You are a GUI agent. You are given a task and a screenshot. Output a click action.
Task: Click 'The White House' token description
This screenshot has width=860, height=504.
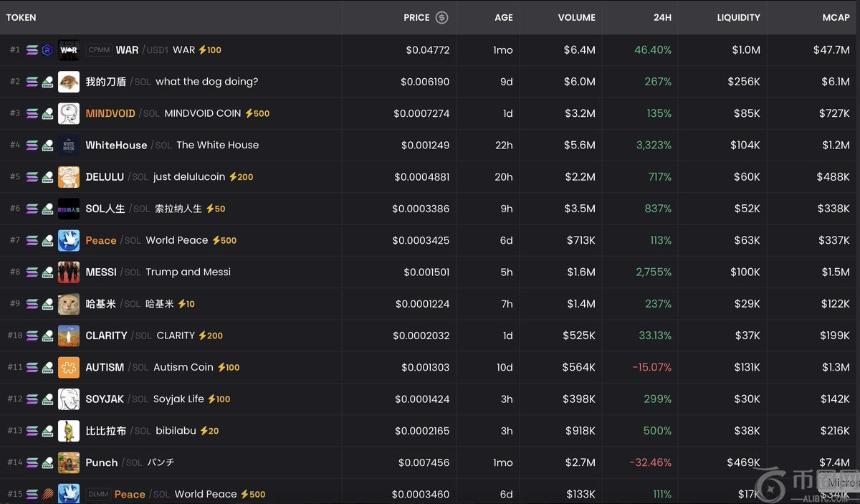(218, 145)
